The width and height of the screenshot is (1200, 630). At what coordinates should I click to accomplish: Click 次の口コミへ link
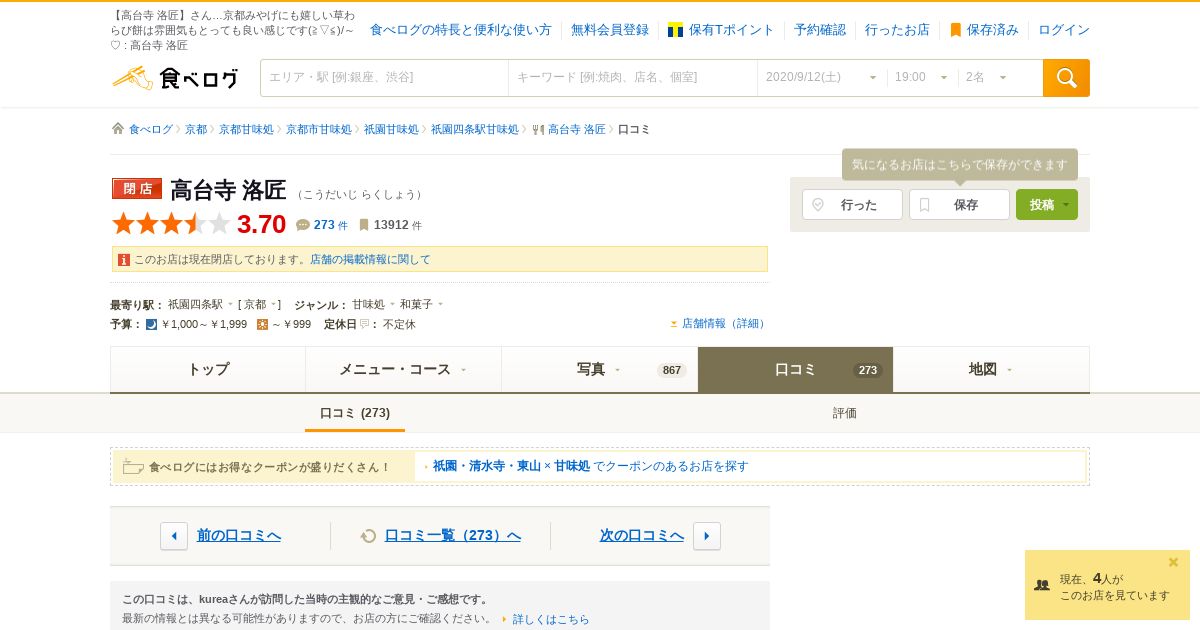642,536
